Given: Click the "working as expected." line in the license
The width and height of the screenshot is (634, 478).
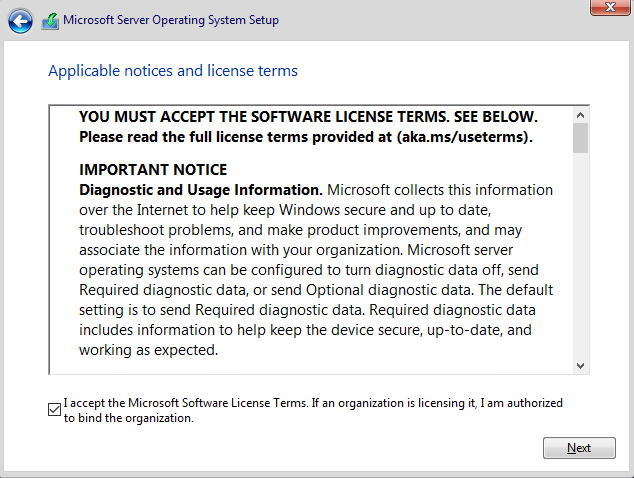Looking at the screenshot, I should tap(148, 351).
